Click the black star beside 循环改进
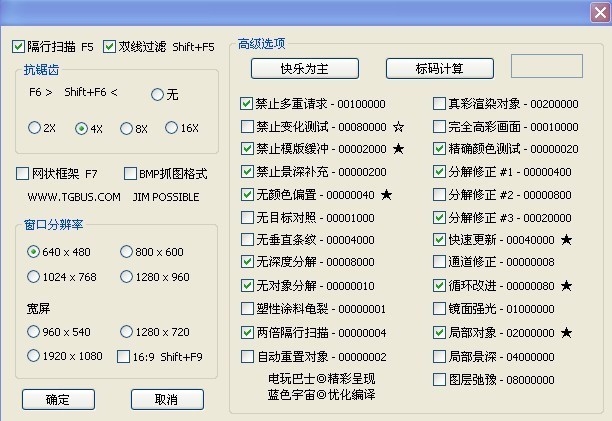 (x=566, y=286)
